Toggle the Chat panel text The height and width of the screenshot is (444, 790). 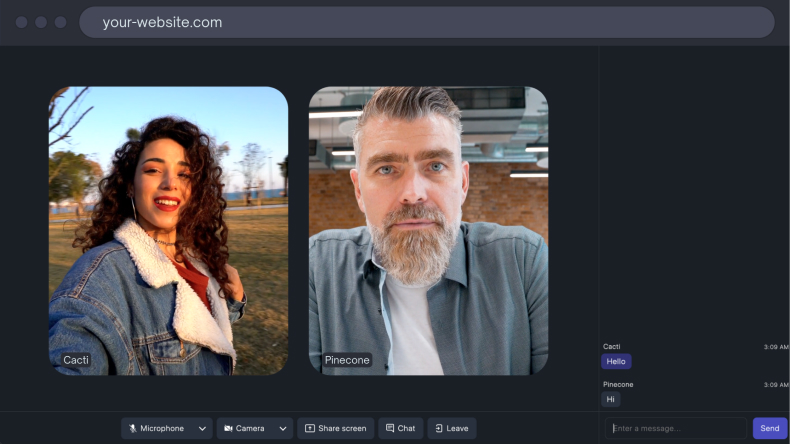pyautogui.click(x=406, y=429)
